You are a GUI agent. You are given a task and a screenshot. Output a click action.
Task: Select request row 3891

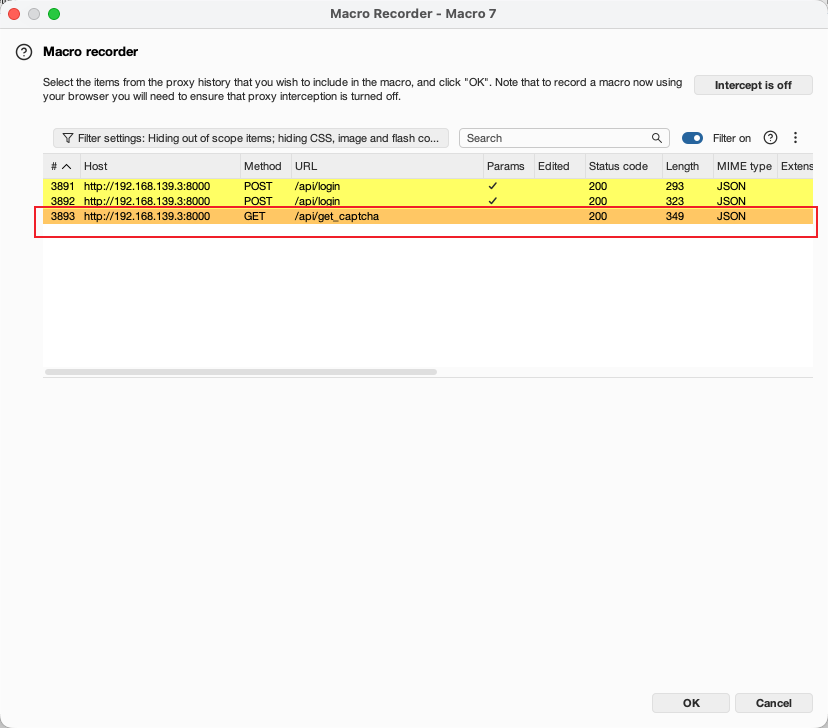[428, 186]
